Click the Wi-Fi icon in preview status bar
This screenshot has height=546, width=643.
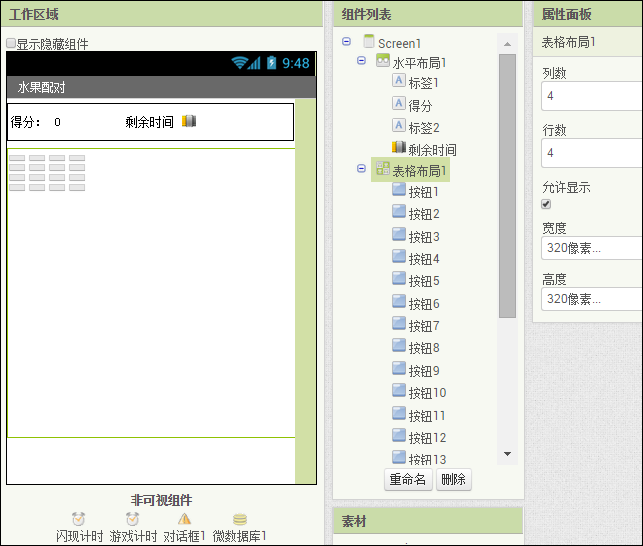[239, 63]
